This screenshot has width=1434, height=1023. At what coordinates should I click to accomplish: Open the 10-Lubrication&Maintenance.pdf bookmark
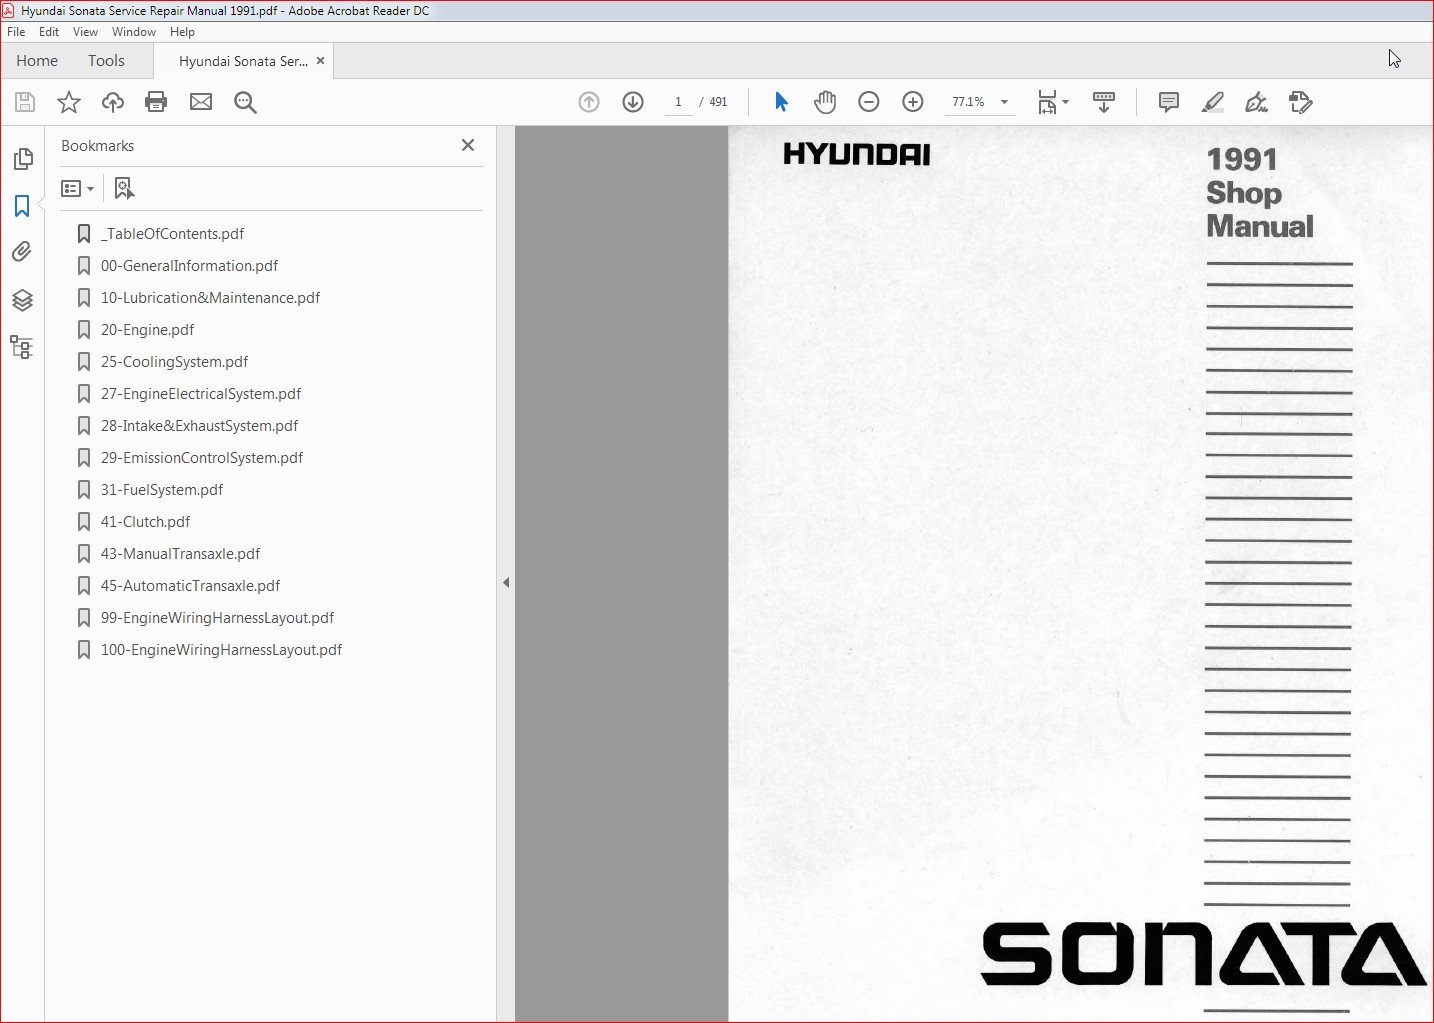tap(210, 298)
